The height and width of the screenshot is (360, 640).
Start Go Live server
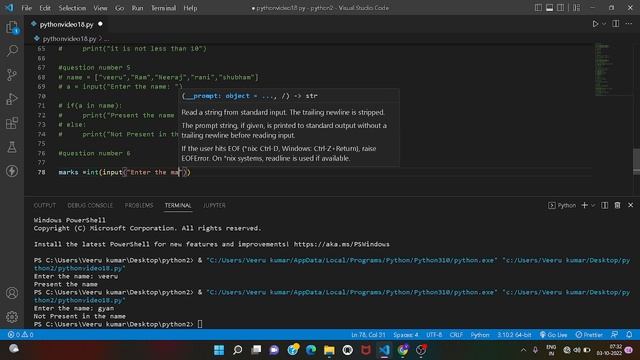tap(553, 335)
